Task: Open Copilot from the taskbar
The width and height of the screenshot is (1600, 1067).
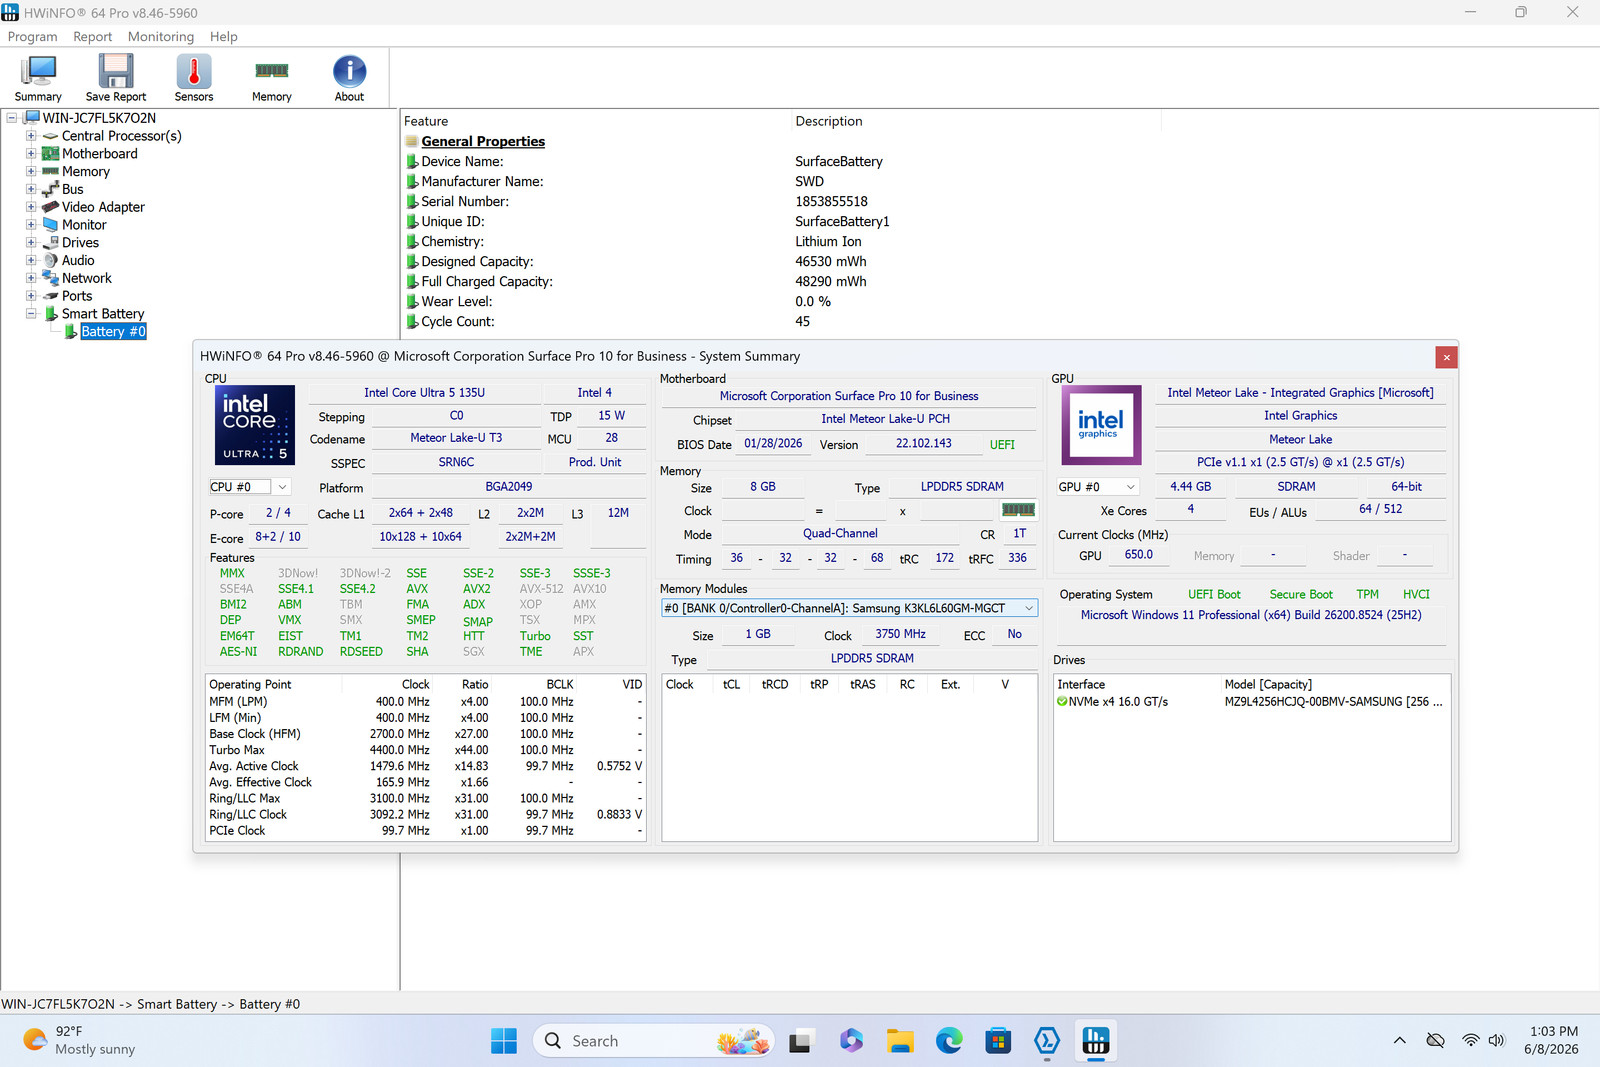Action: pyautogui.click(x=851, y=1041)
